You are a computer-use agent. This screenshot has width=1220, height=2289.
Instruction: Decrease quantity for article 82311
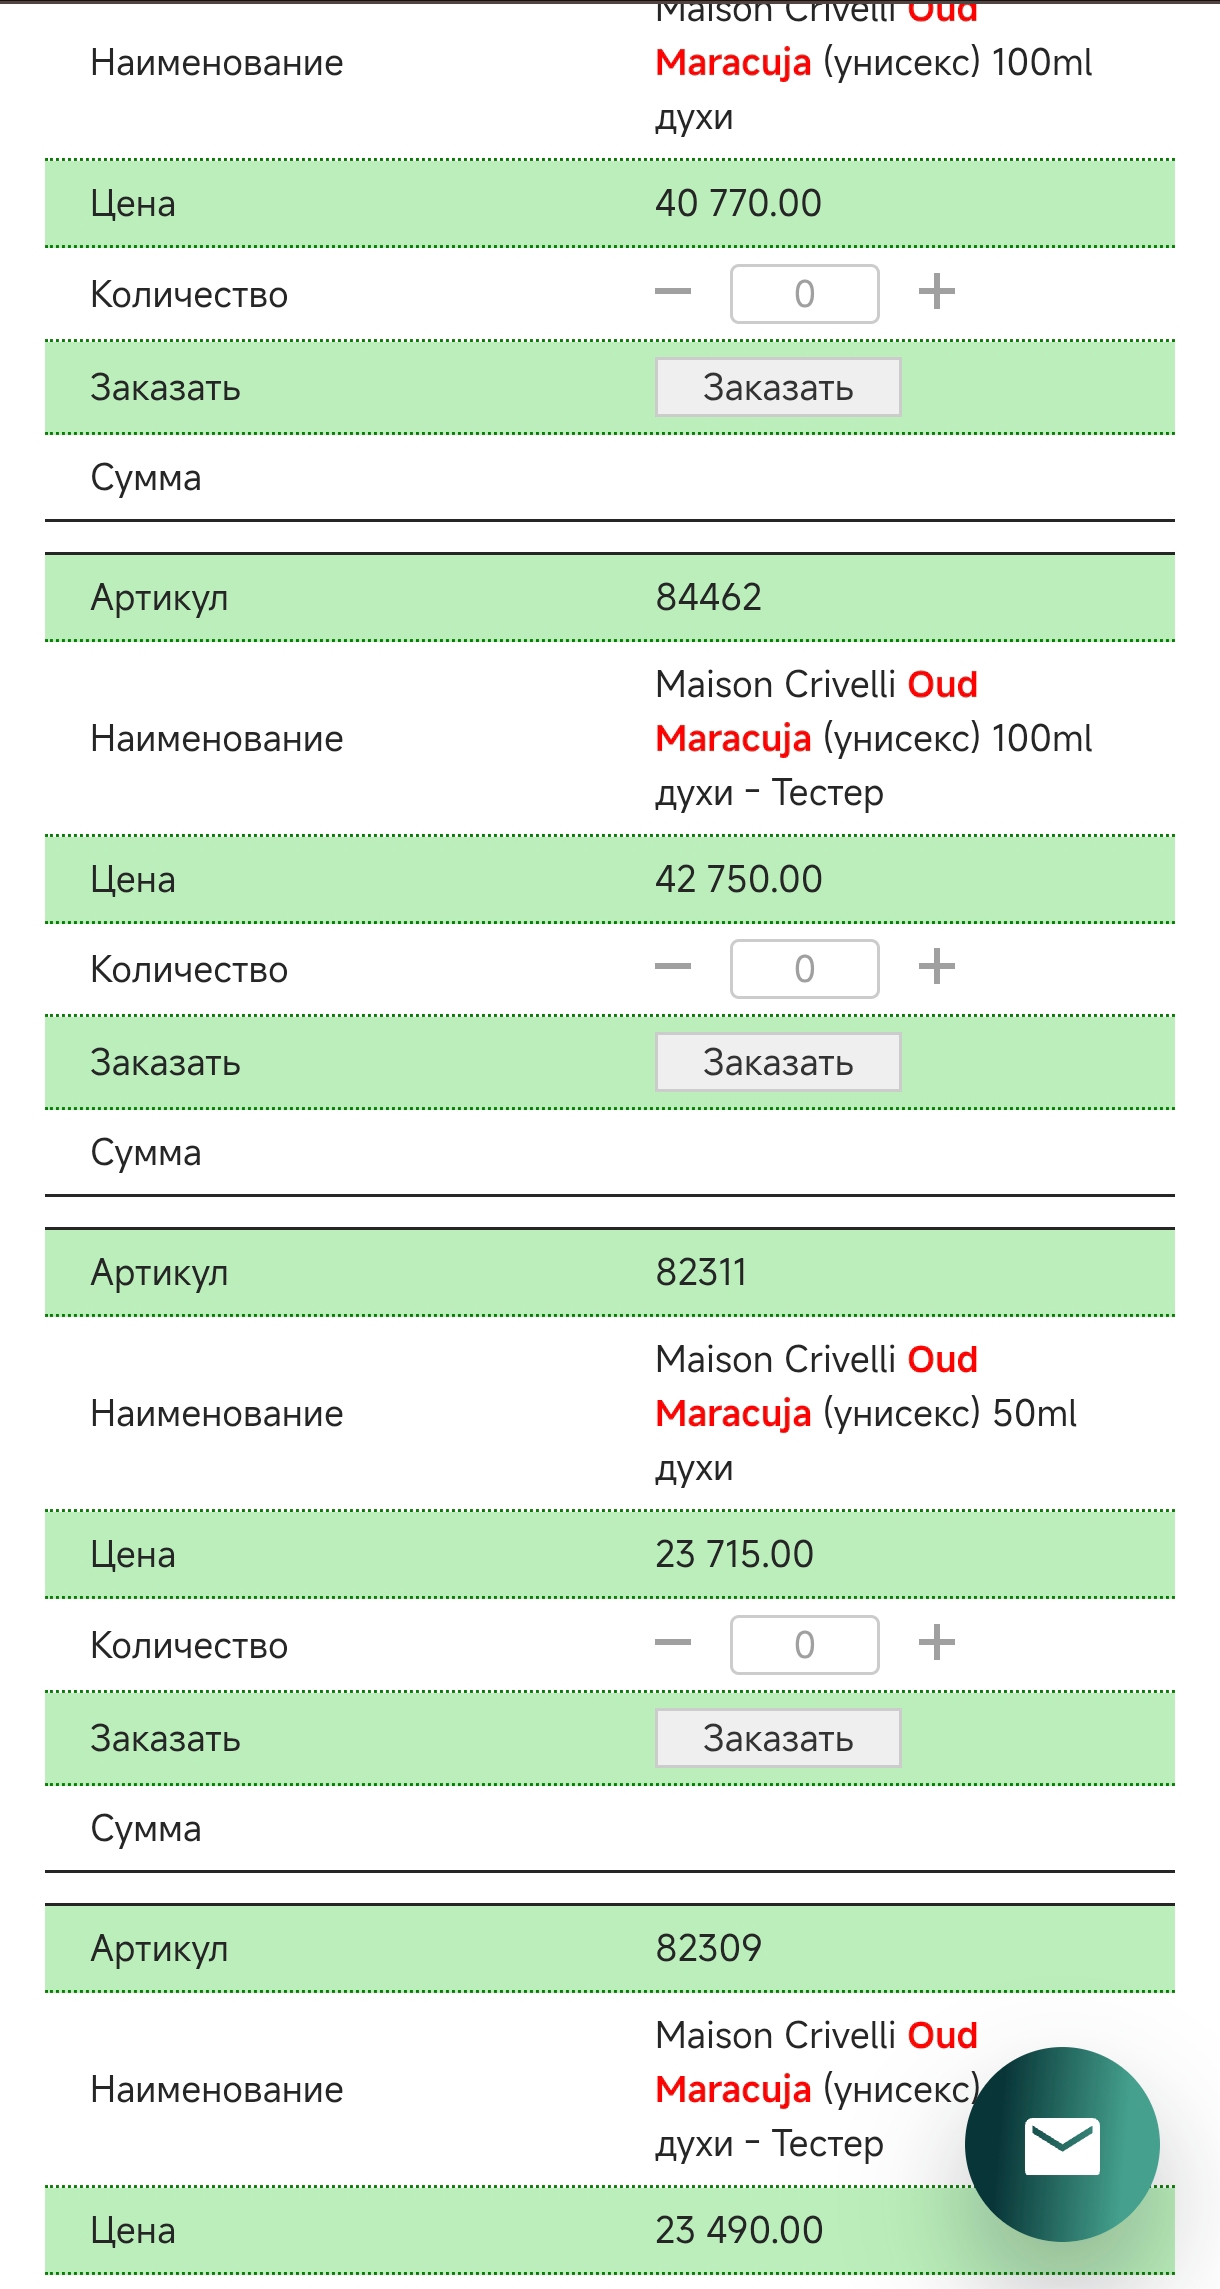click(673, 1644)
